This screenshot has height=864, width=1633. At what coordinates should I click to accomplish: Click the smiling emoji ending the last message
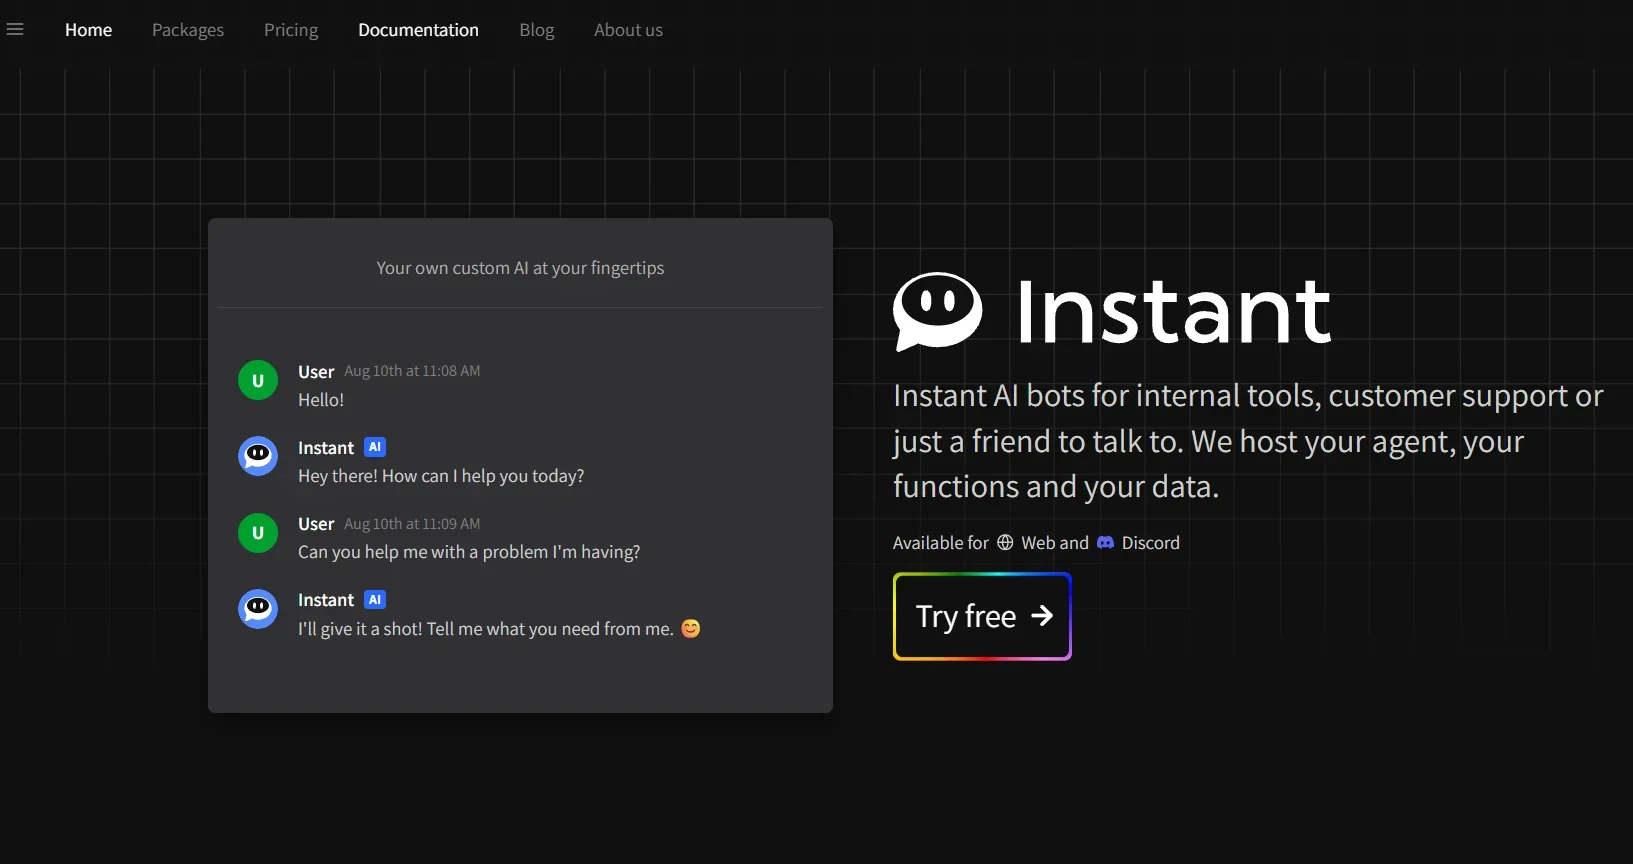(x=691, y=629)
